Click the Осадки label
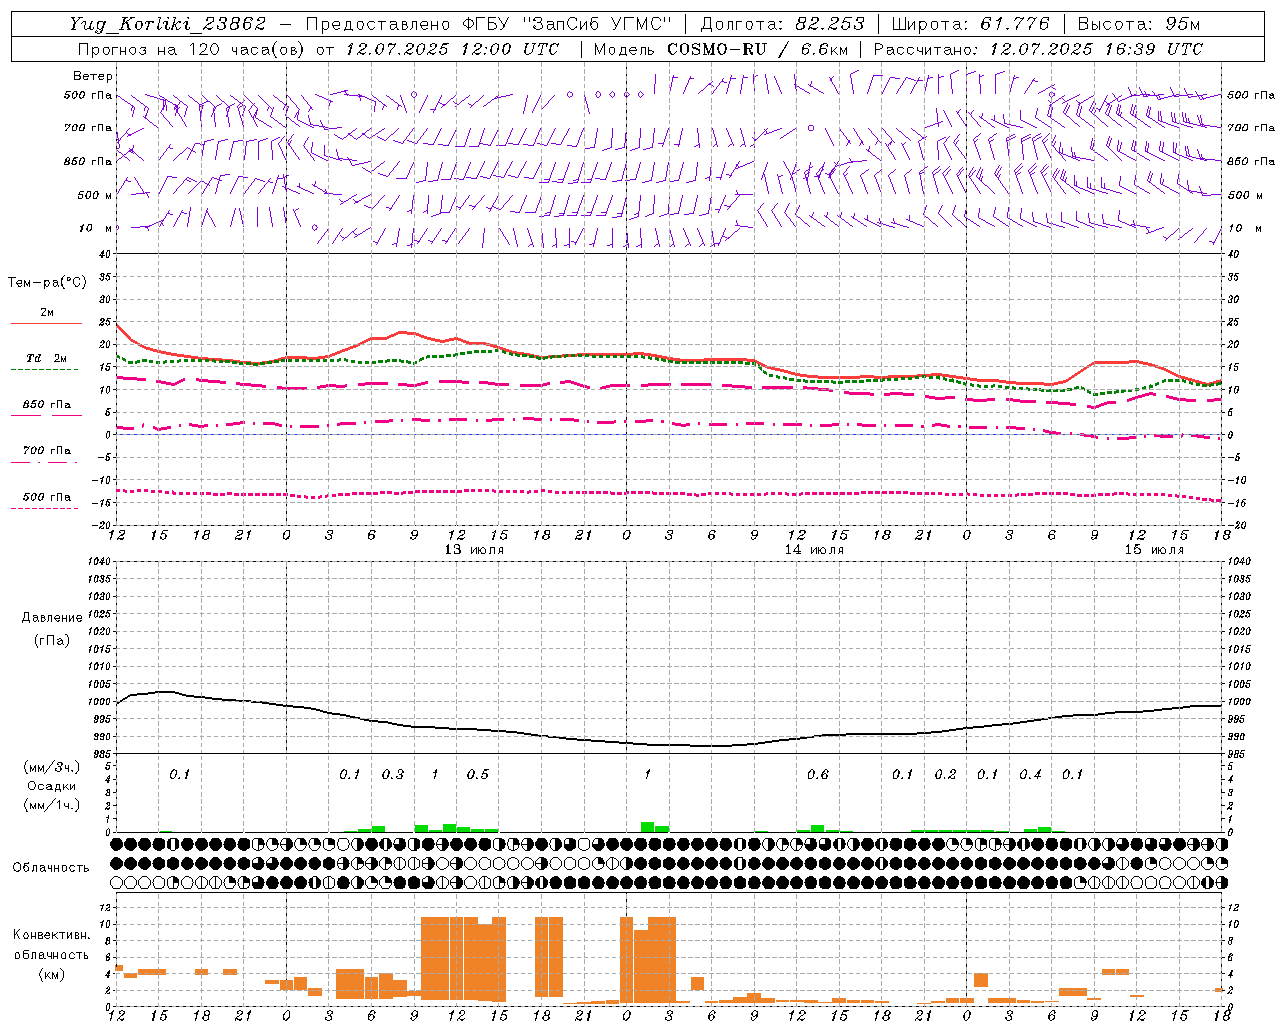 click(x=51, y=786)
